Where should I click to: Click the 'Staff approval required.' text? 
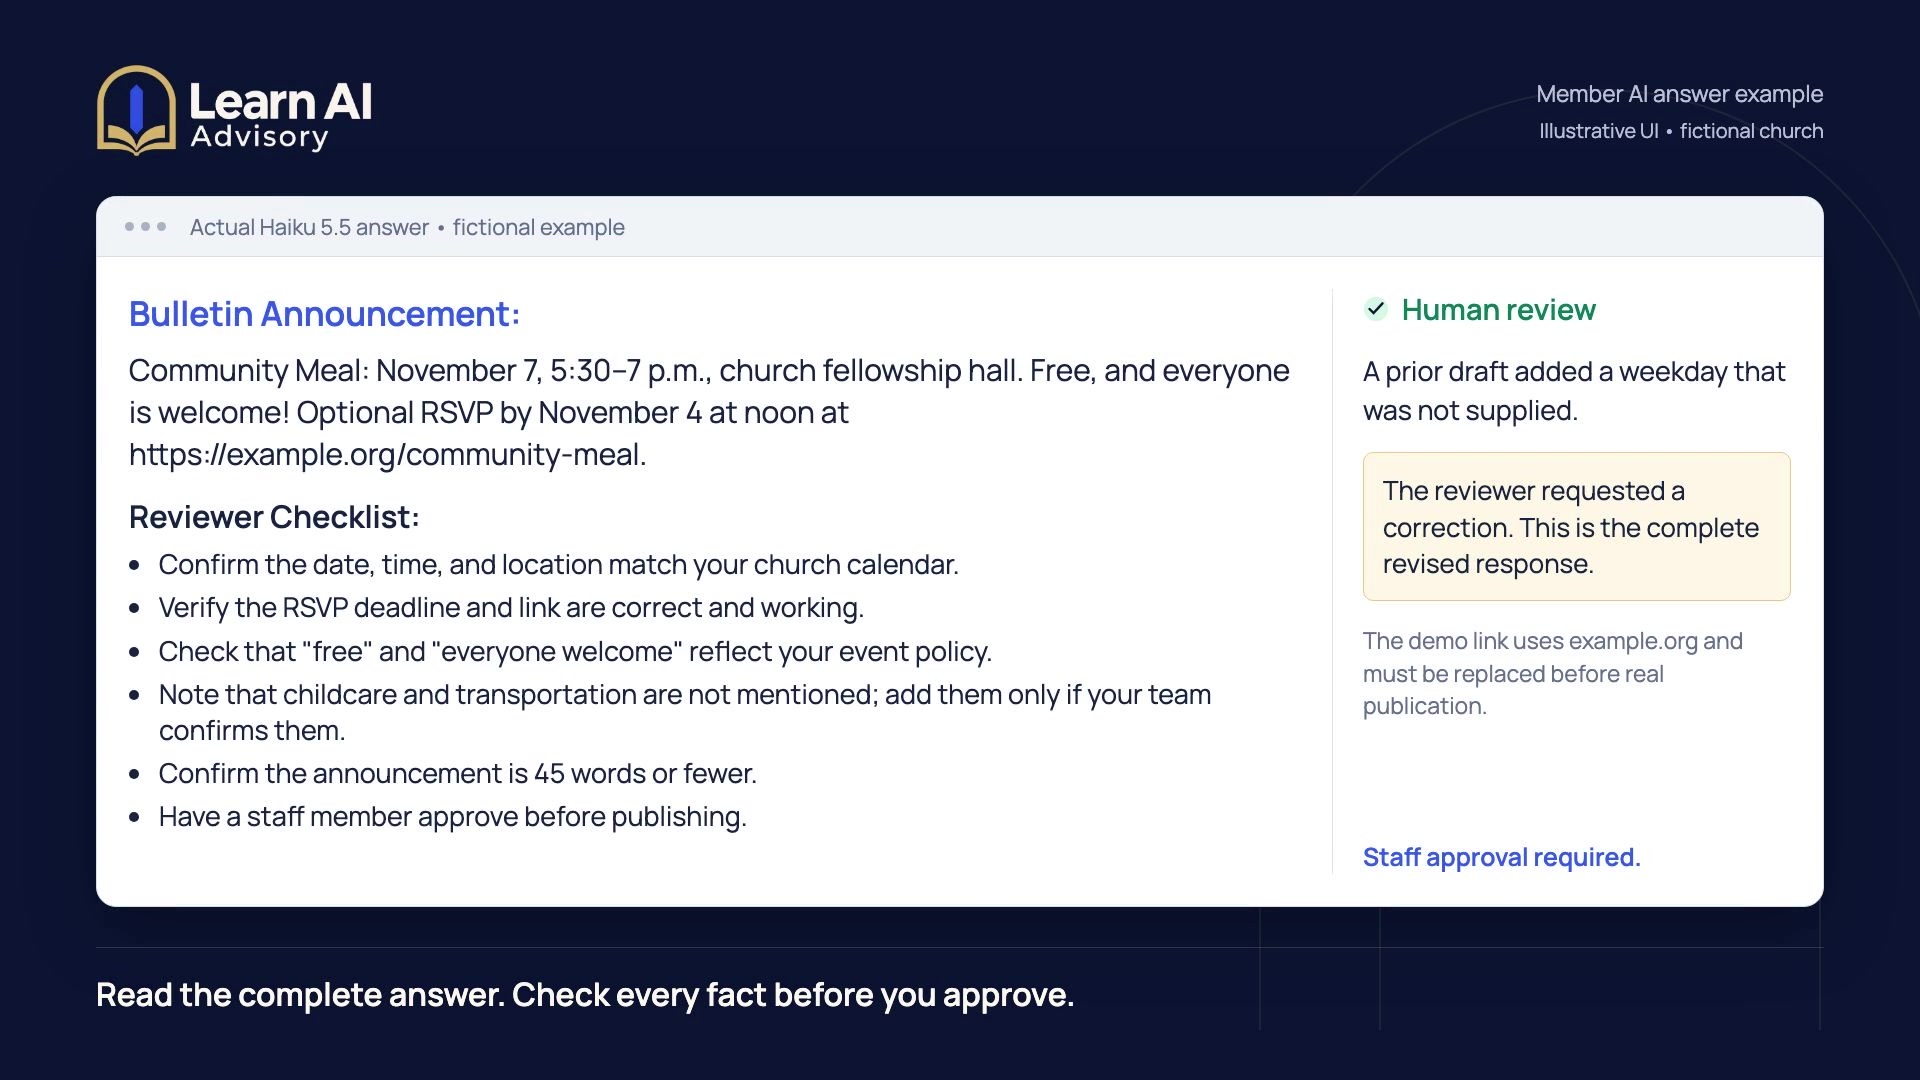click(1501, 857)
